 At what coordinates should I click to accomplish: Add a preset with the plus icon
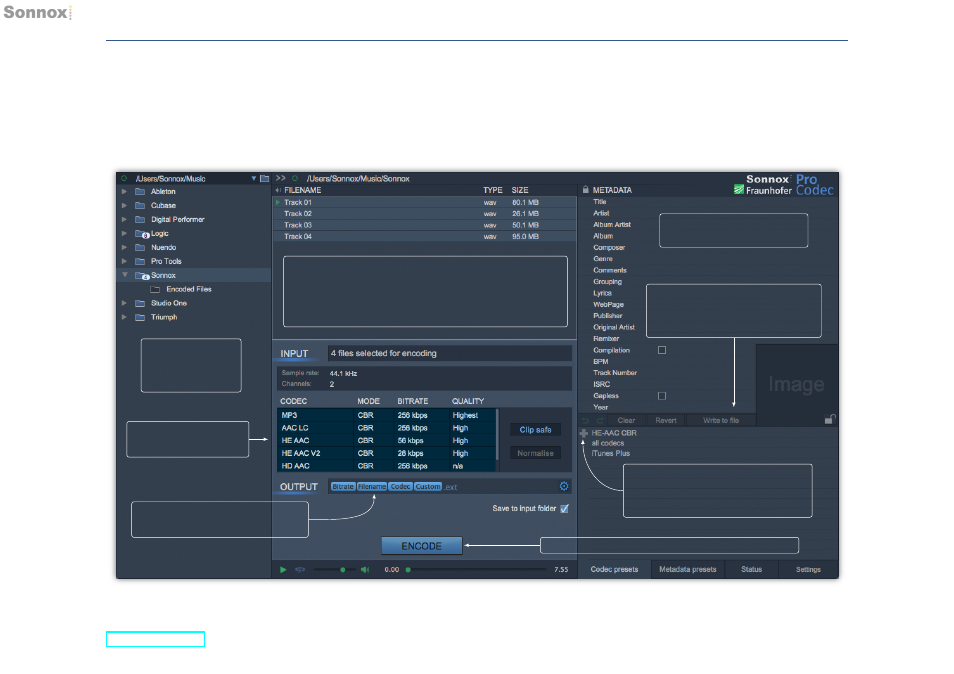tap(583, 433)
